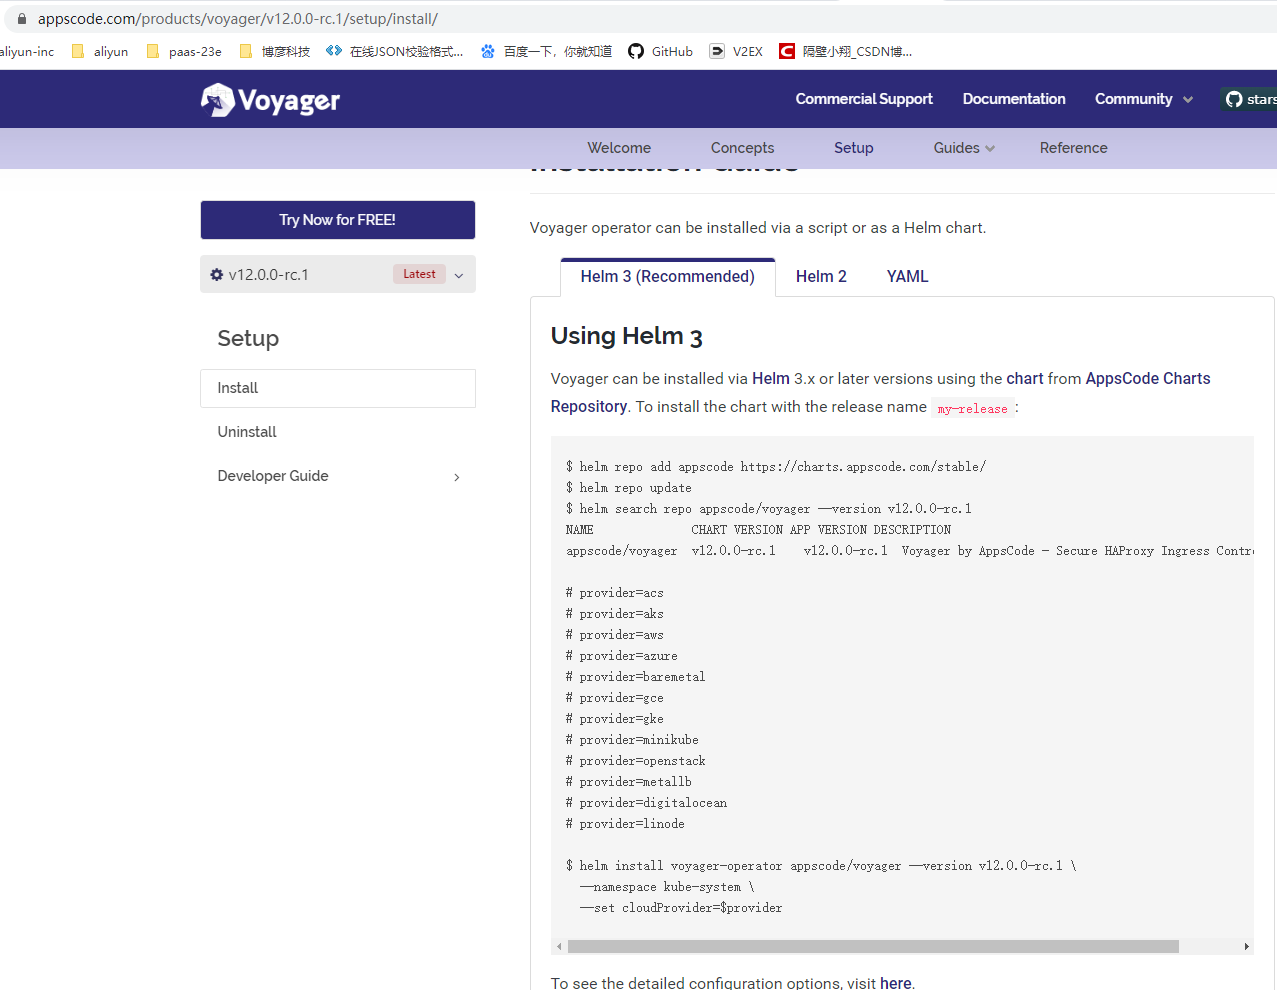Open the V2EX bookmark
The height and width of the screenshot is (990, 1277).
(736, 51)
